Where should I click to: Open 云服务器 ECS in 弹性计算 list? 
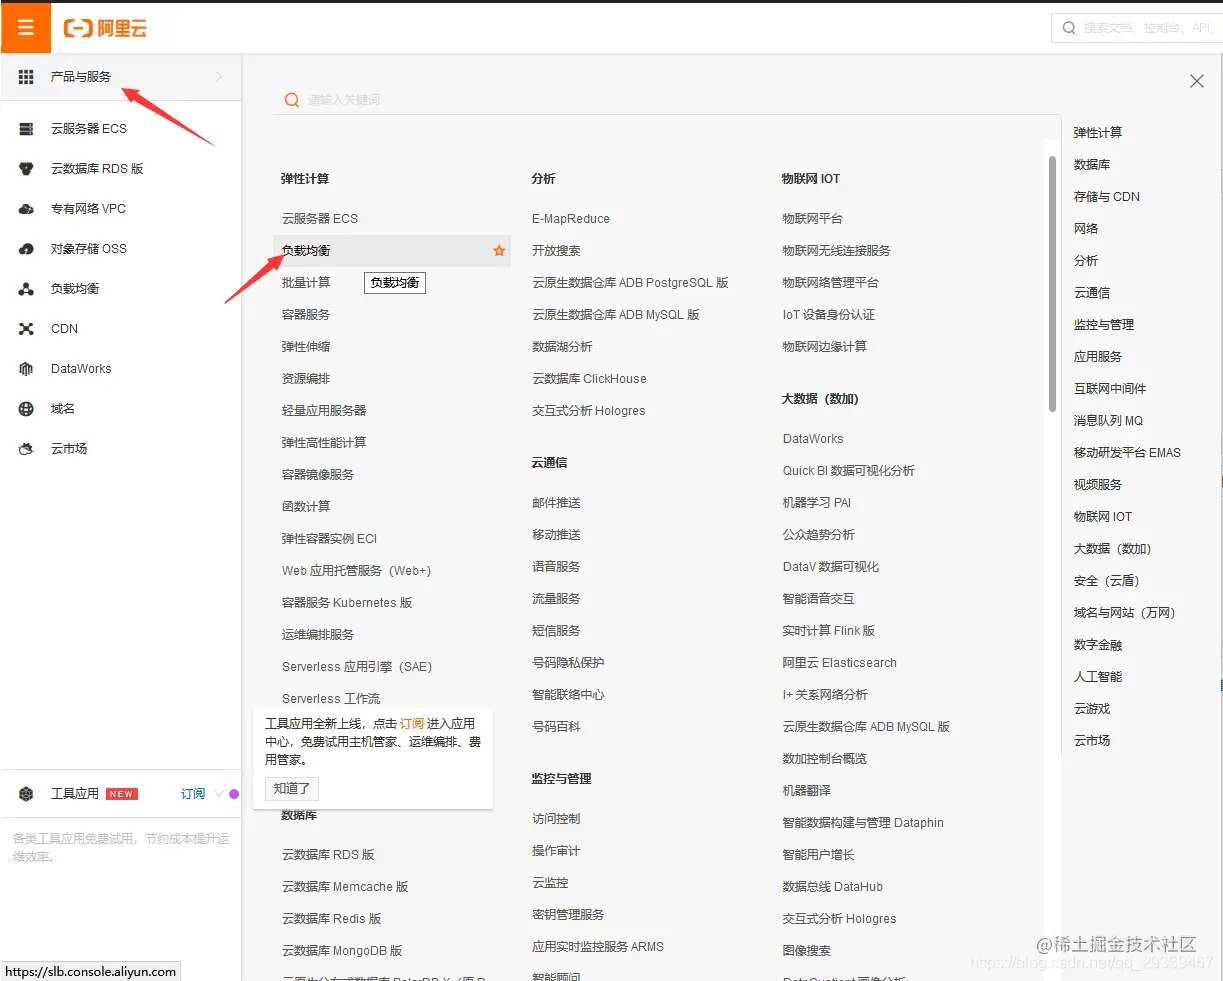(320, 219)
